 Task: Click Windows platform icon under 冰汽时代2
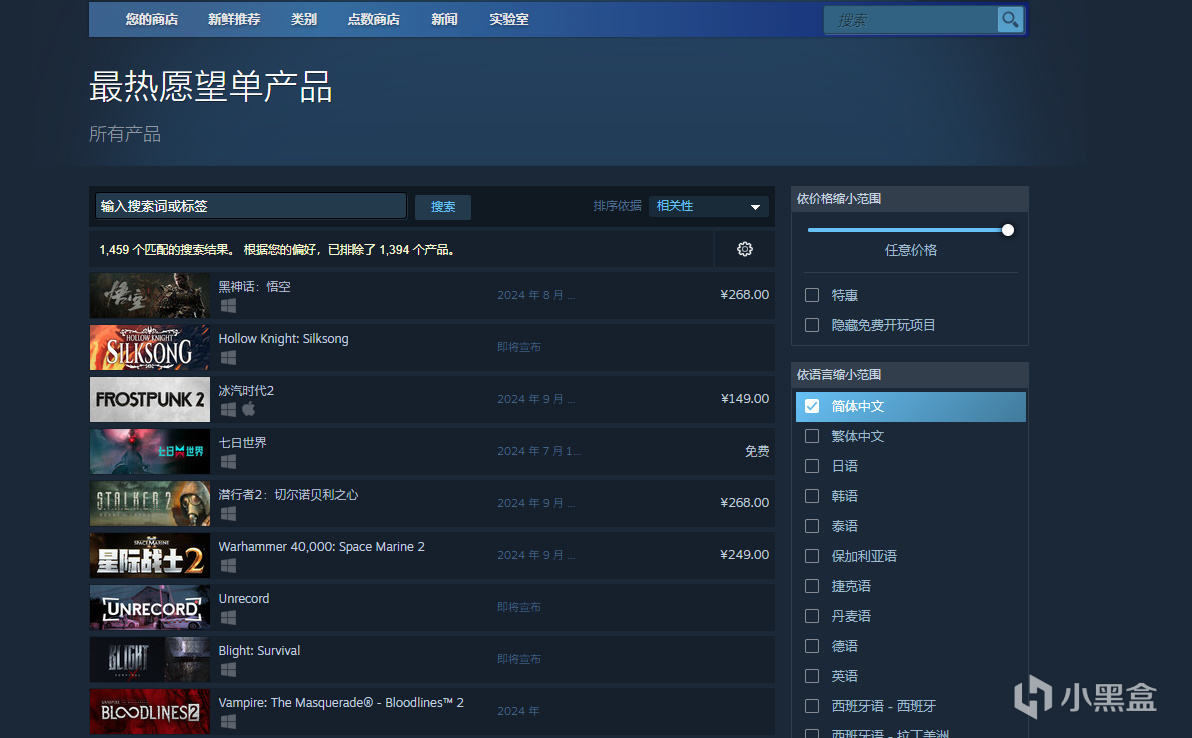228,410
